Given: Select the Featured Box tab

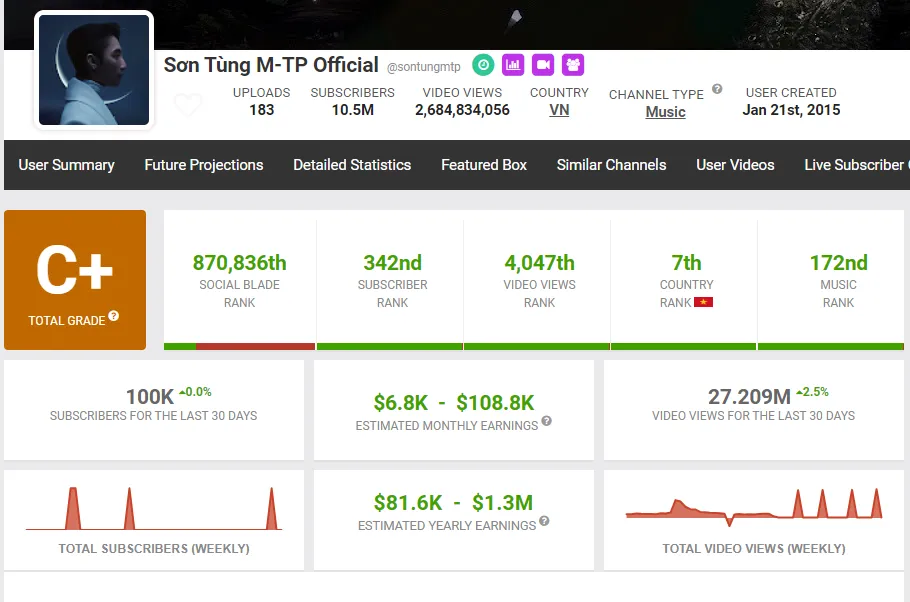Looking at the screenshot, I should [484, 165].
